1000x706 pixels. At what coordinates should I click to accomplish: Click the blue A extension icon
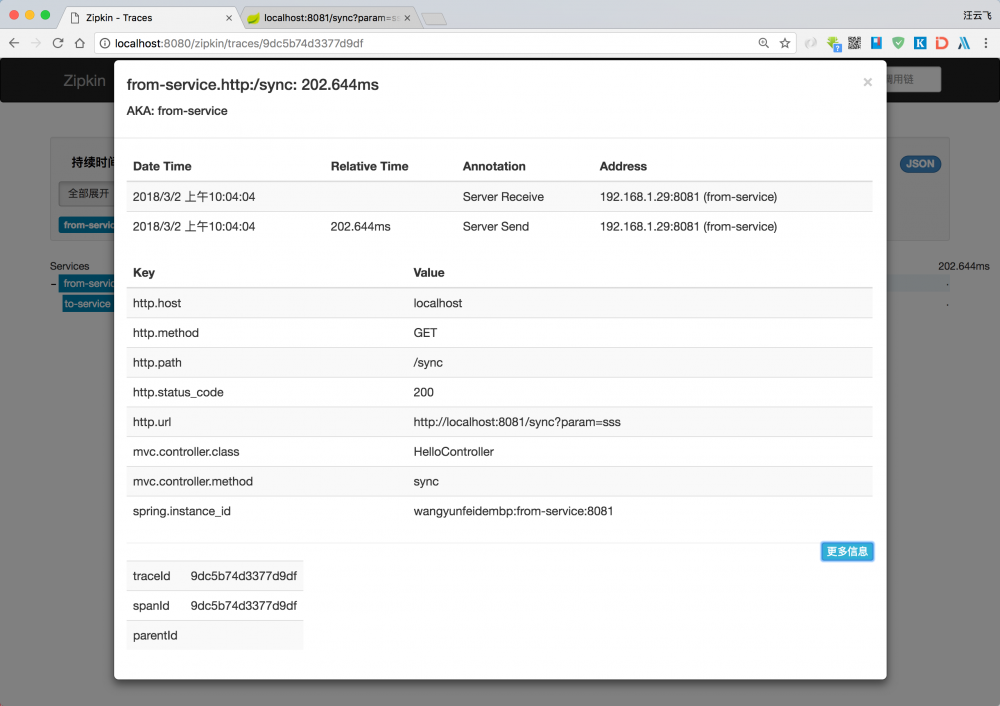962,43
